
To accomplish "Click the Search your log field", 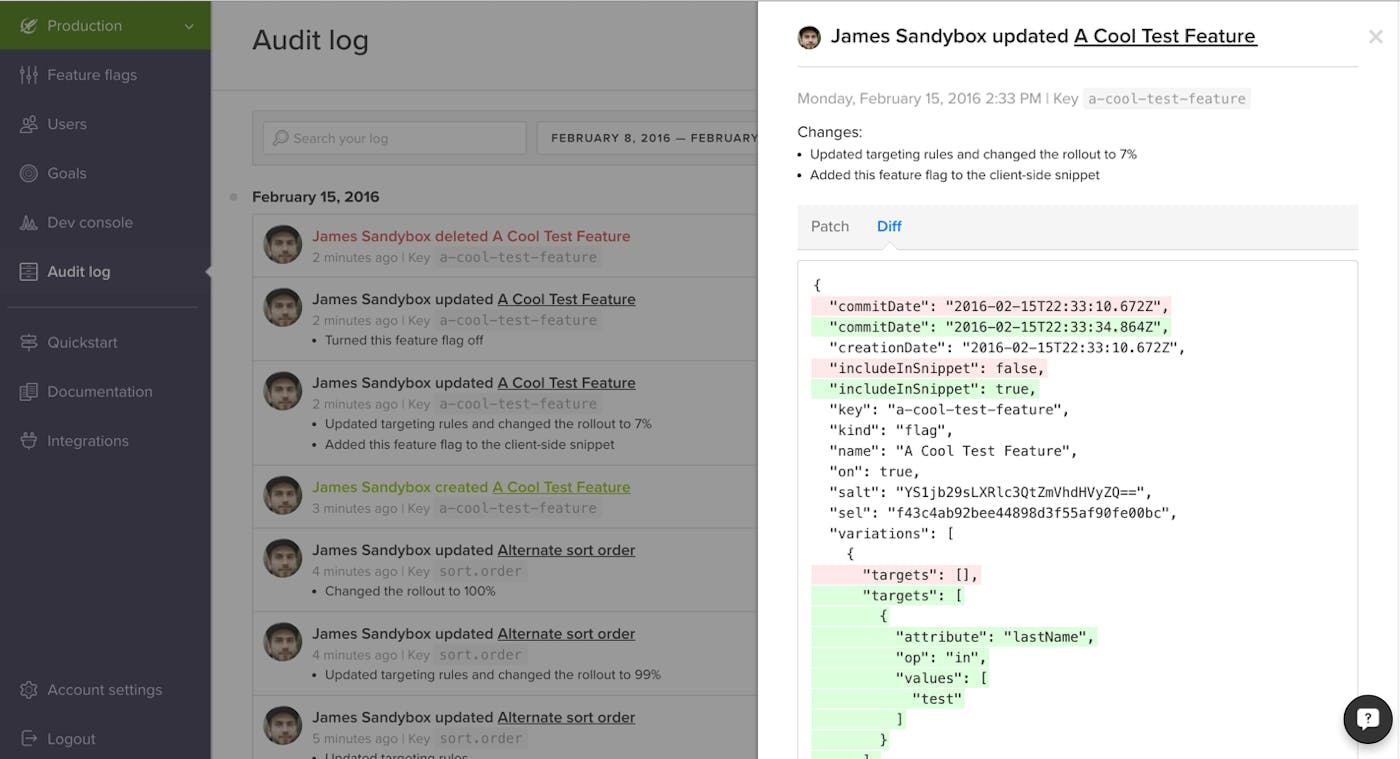I will pyautogui.click(x=395, y=138).
